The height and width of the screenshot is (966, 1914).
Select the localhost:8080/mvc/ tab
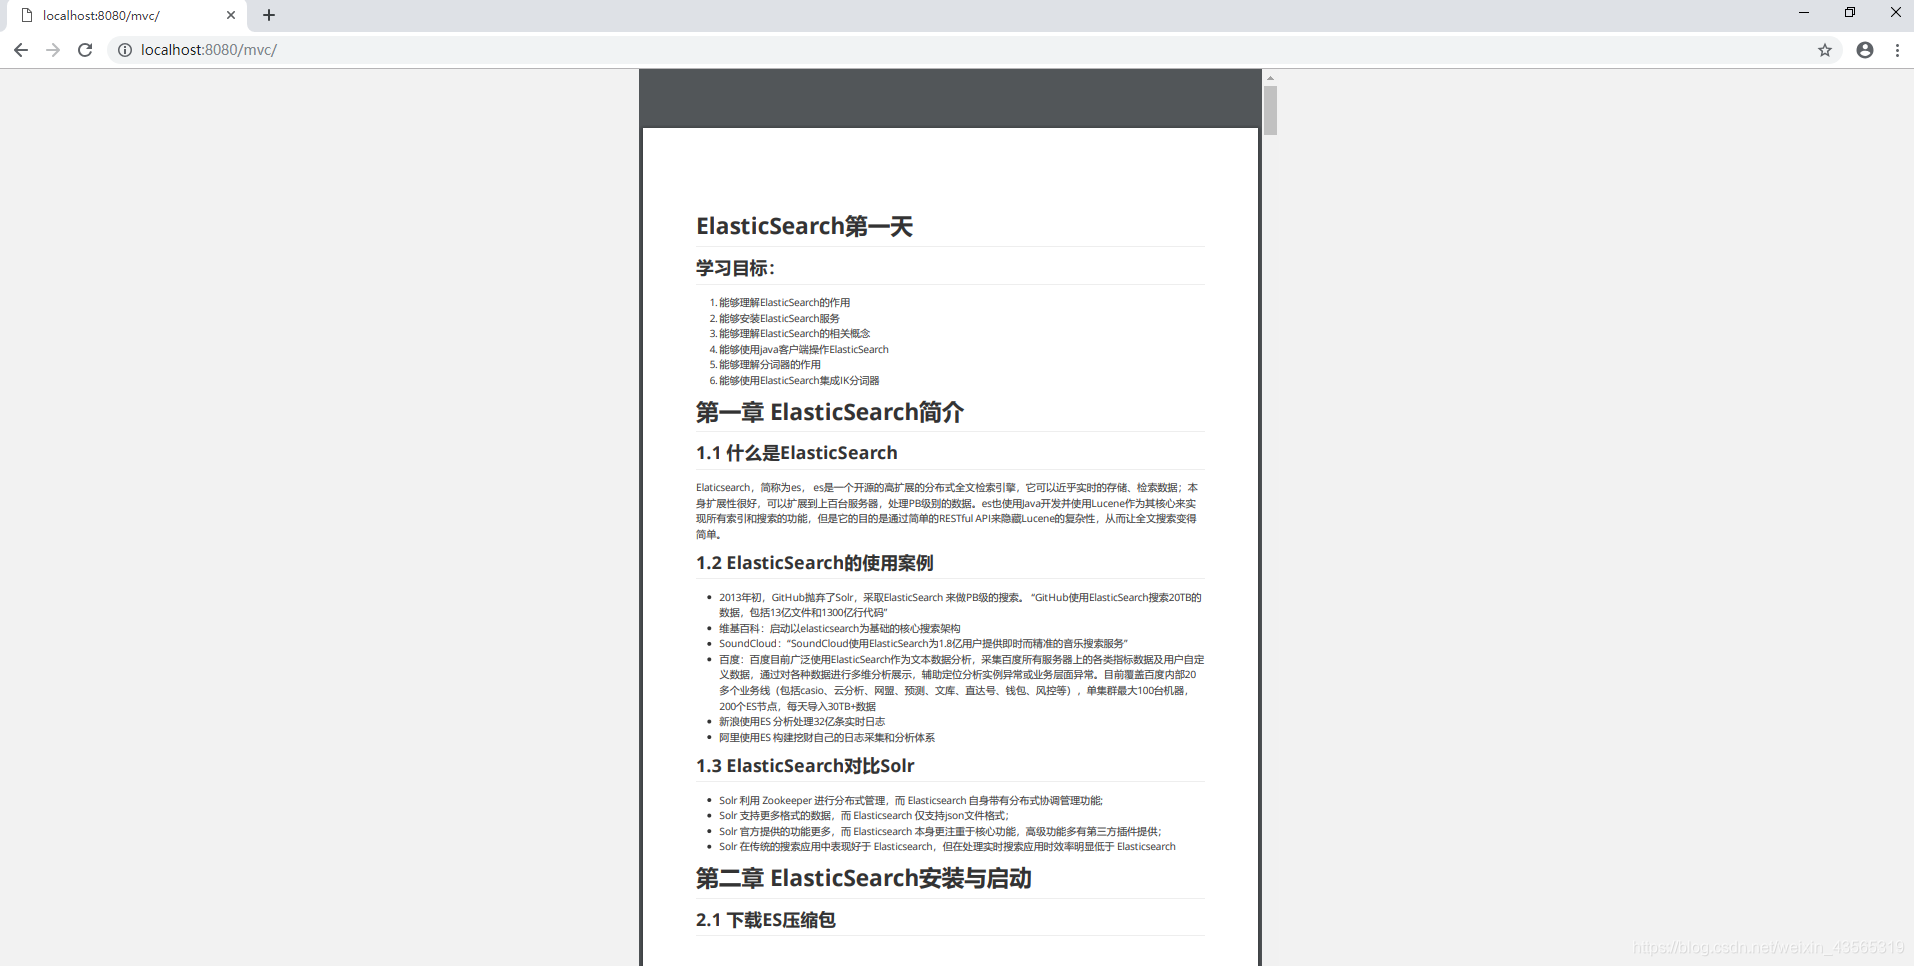point(125,16)
